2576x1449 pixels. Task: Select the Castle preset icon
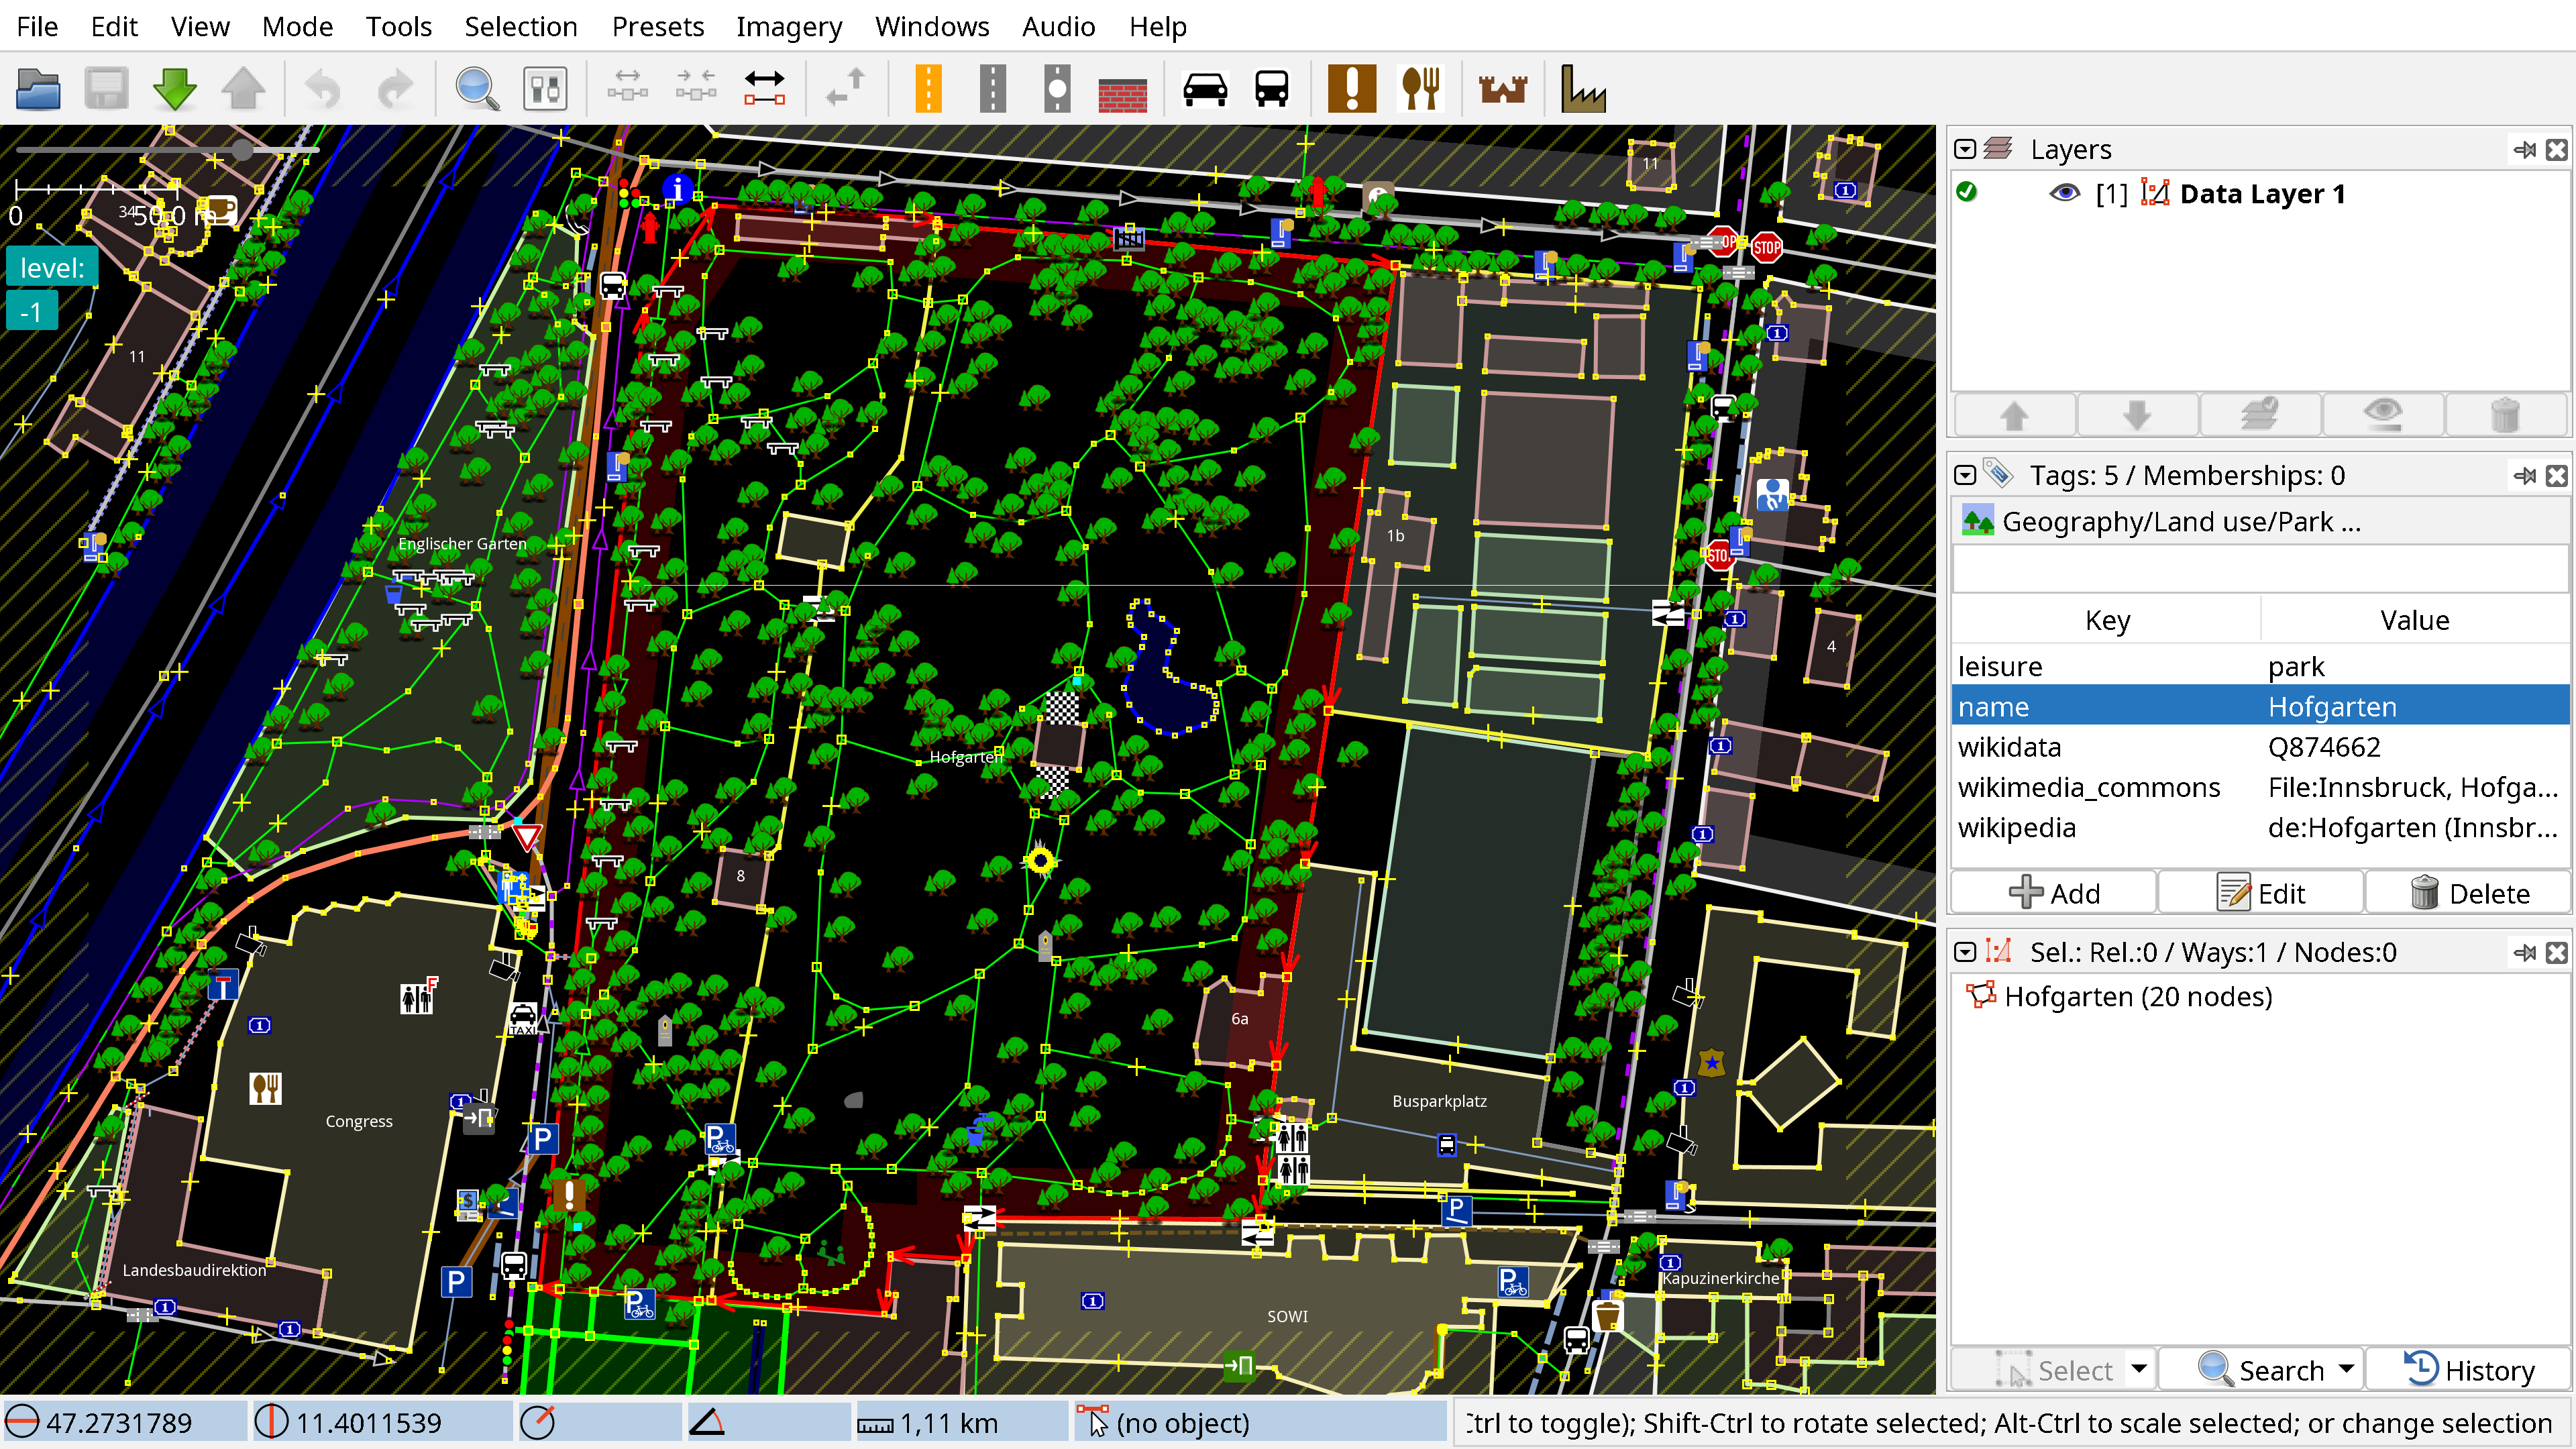pos(1502,90)
